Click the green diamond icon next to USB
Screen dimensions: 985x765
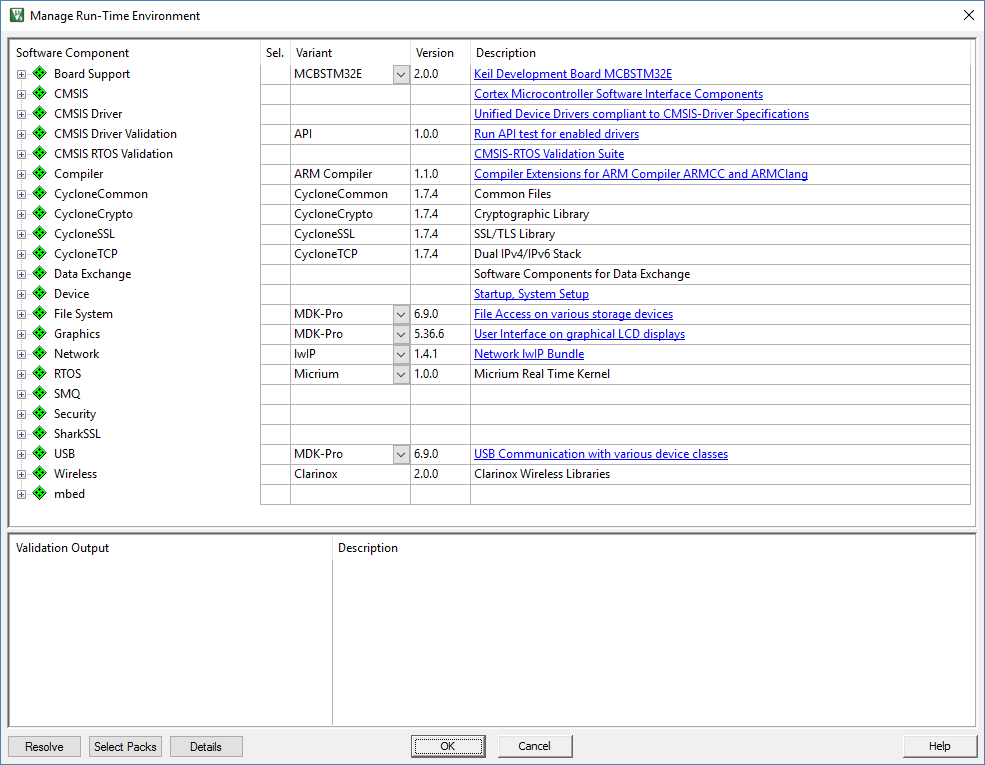(40, 453)
